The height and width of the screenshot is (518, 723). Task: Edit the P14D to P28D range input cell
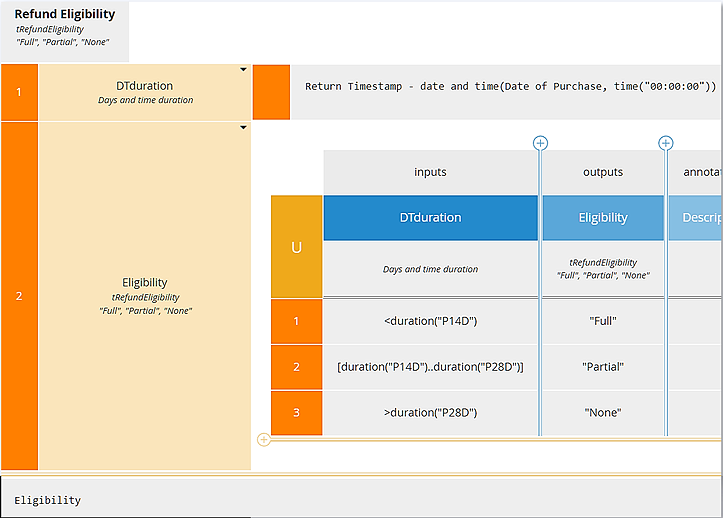click(430, 367)
